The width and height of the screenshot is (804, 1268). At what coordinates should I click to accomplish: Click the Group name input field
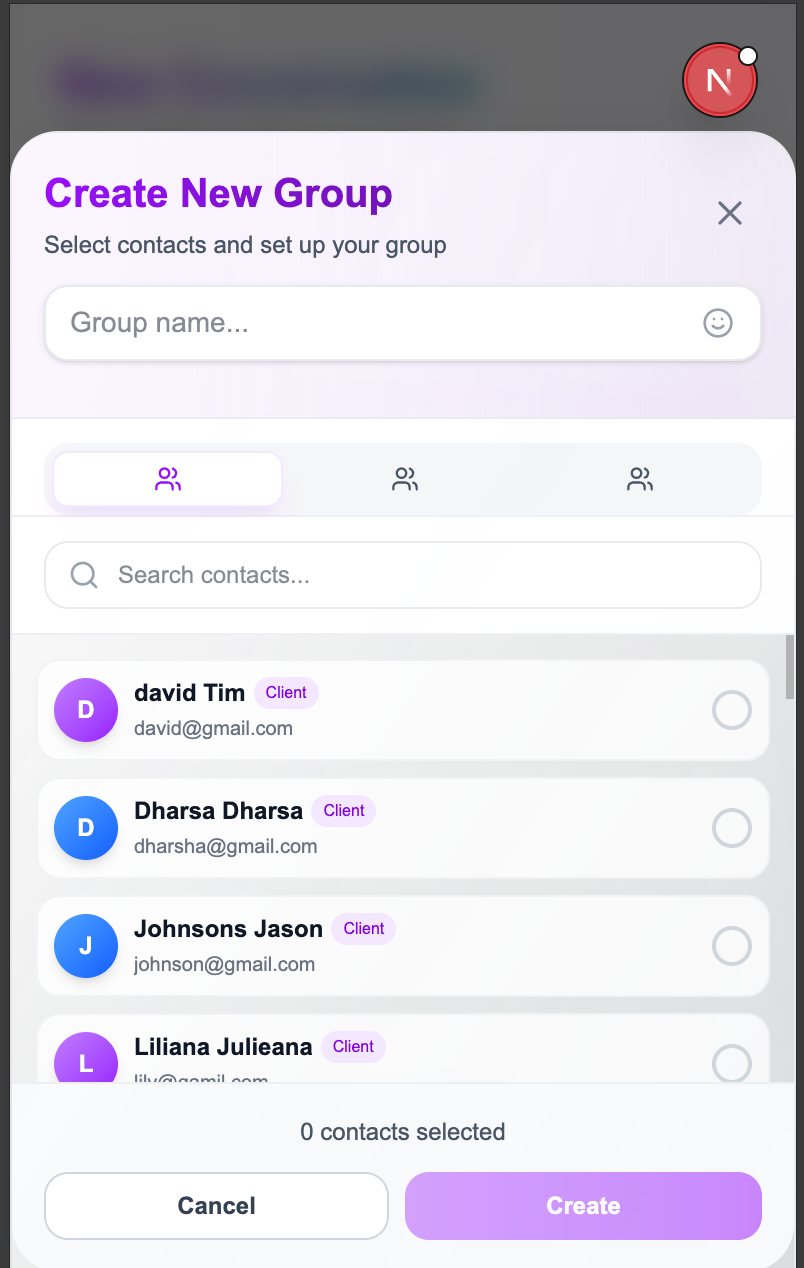tap(380, 323)
